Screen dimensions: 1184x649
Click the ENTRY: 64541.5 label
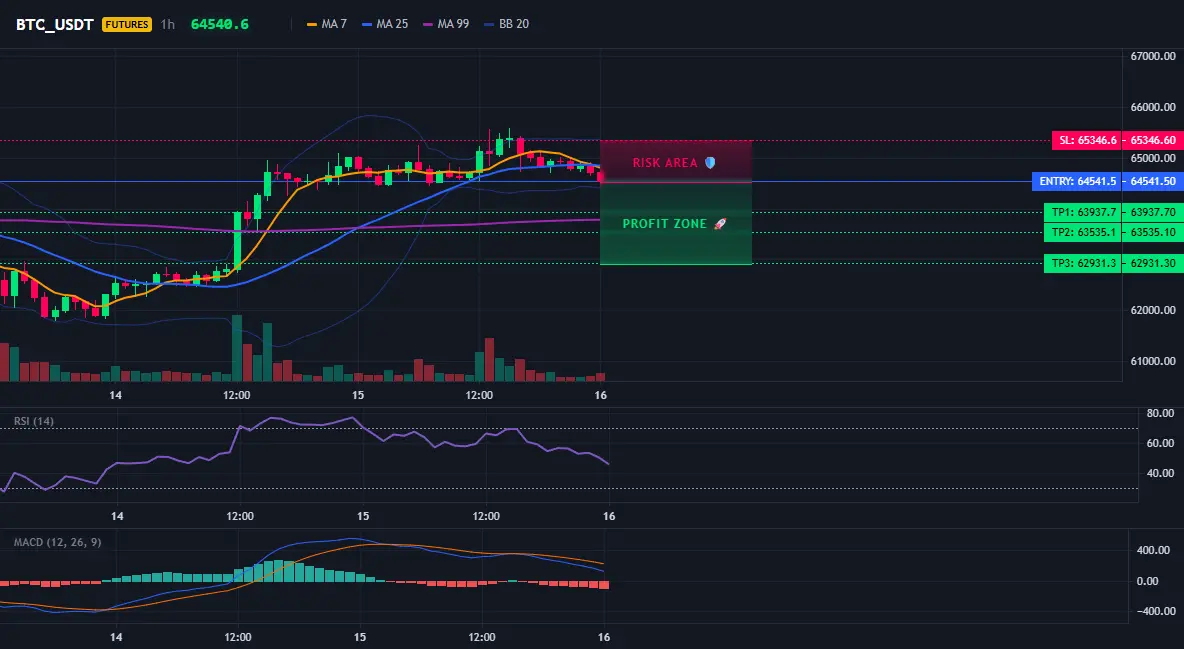point(1078,181)
